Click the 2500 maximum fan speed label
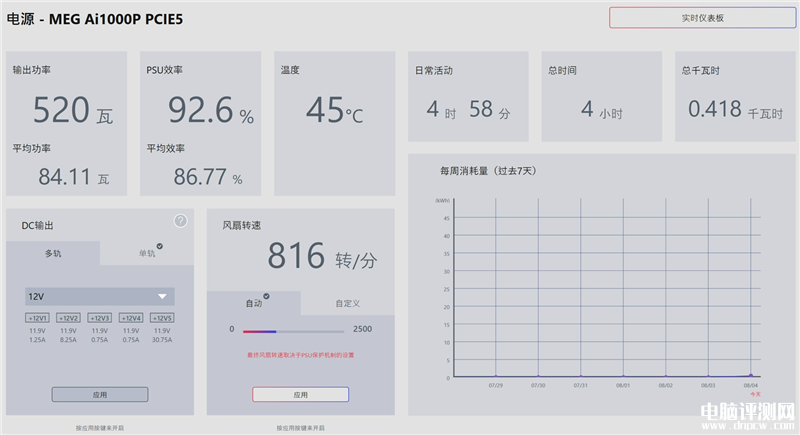Screen dimensions: 800x435 click(x=362, y=329)
